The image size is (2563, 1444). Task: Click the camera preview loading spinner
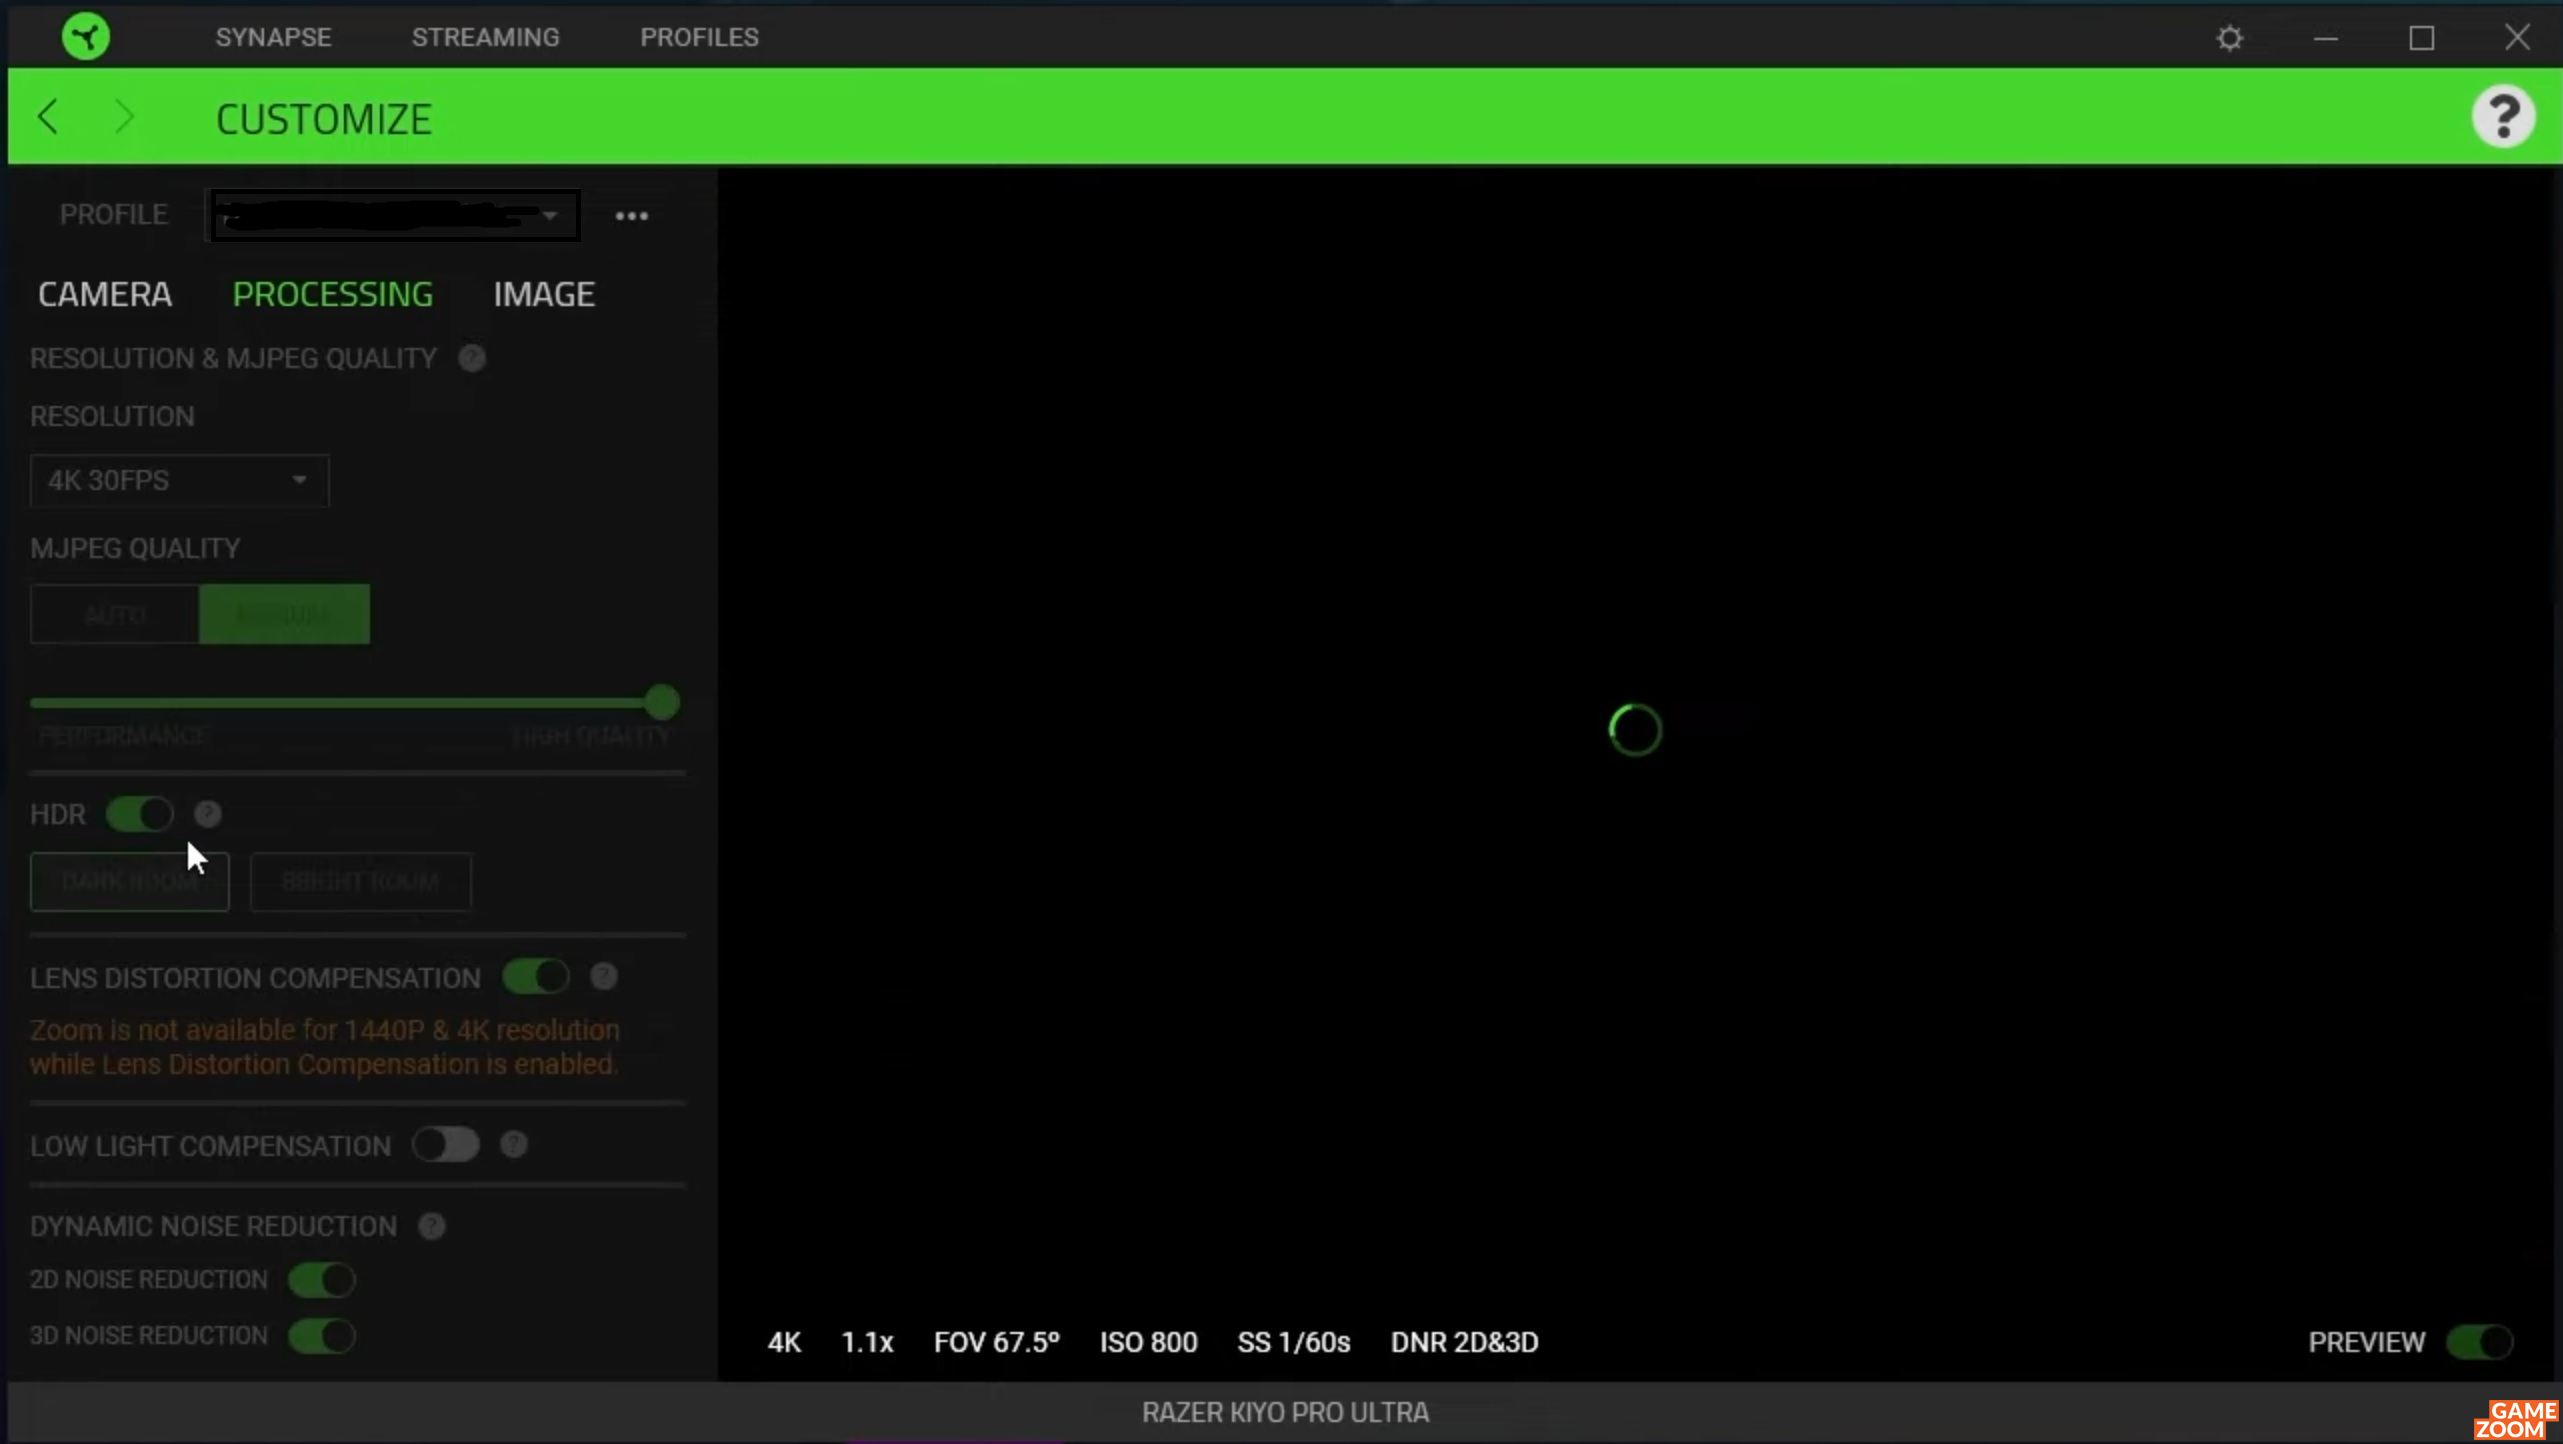(x=1635, y=730)
